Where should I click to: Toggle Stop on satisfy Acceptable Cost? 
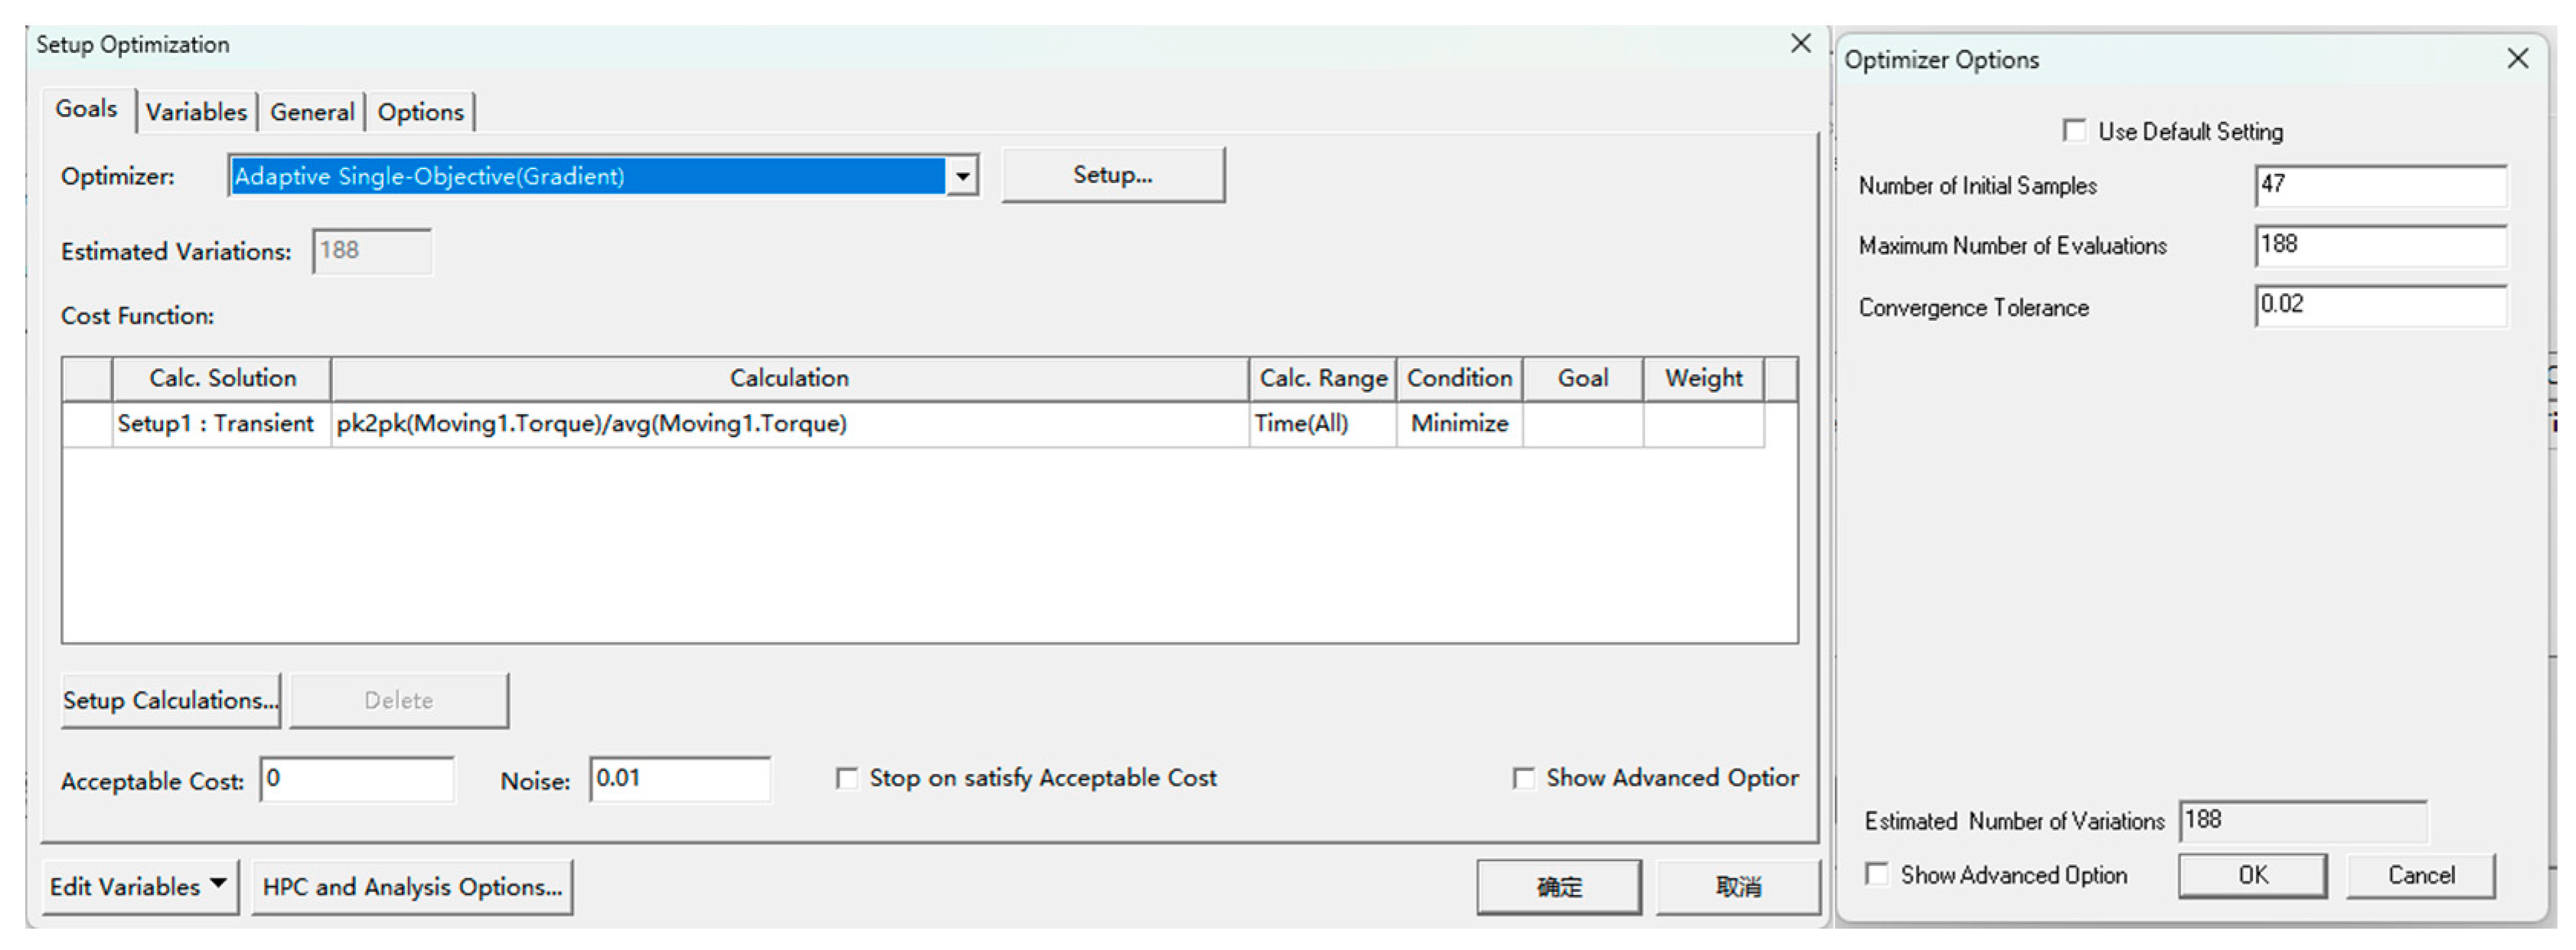(847, 778)
